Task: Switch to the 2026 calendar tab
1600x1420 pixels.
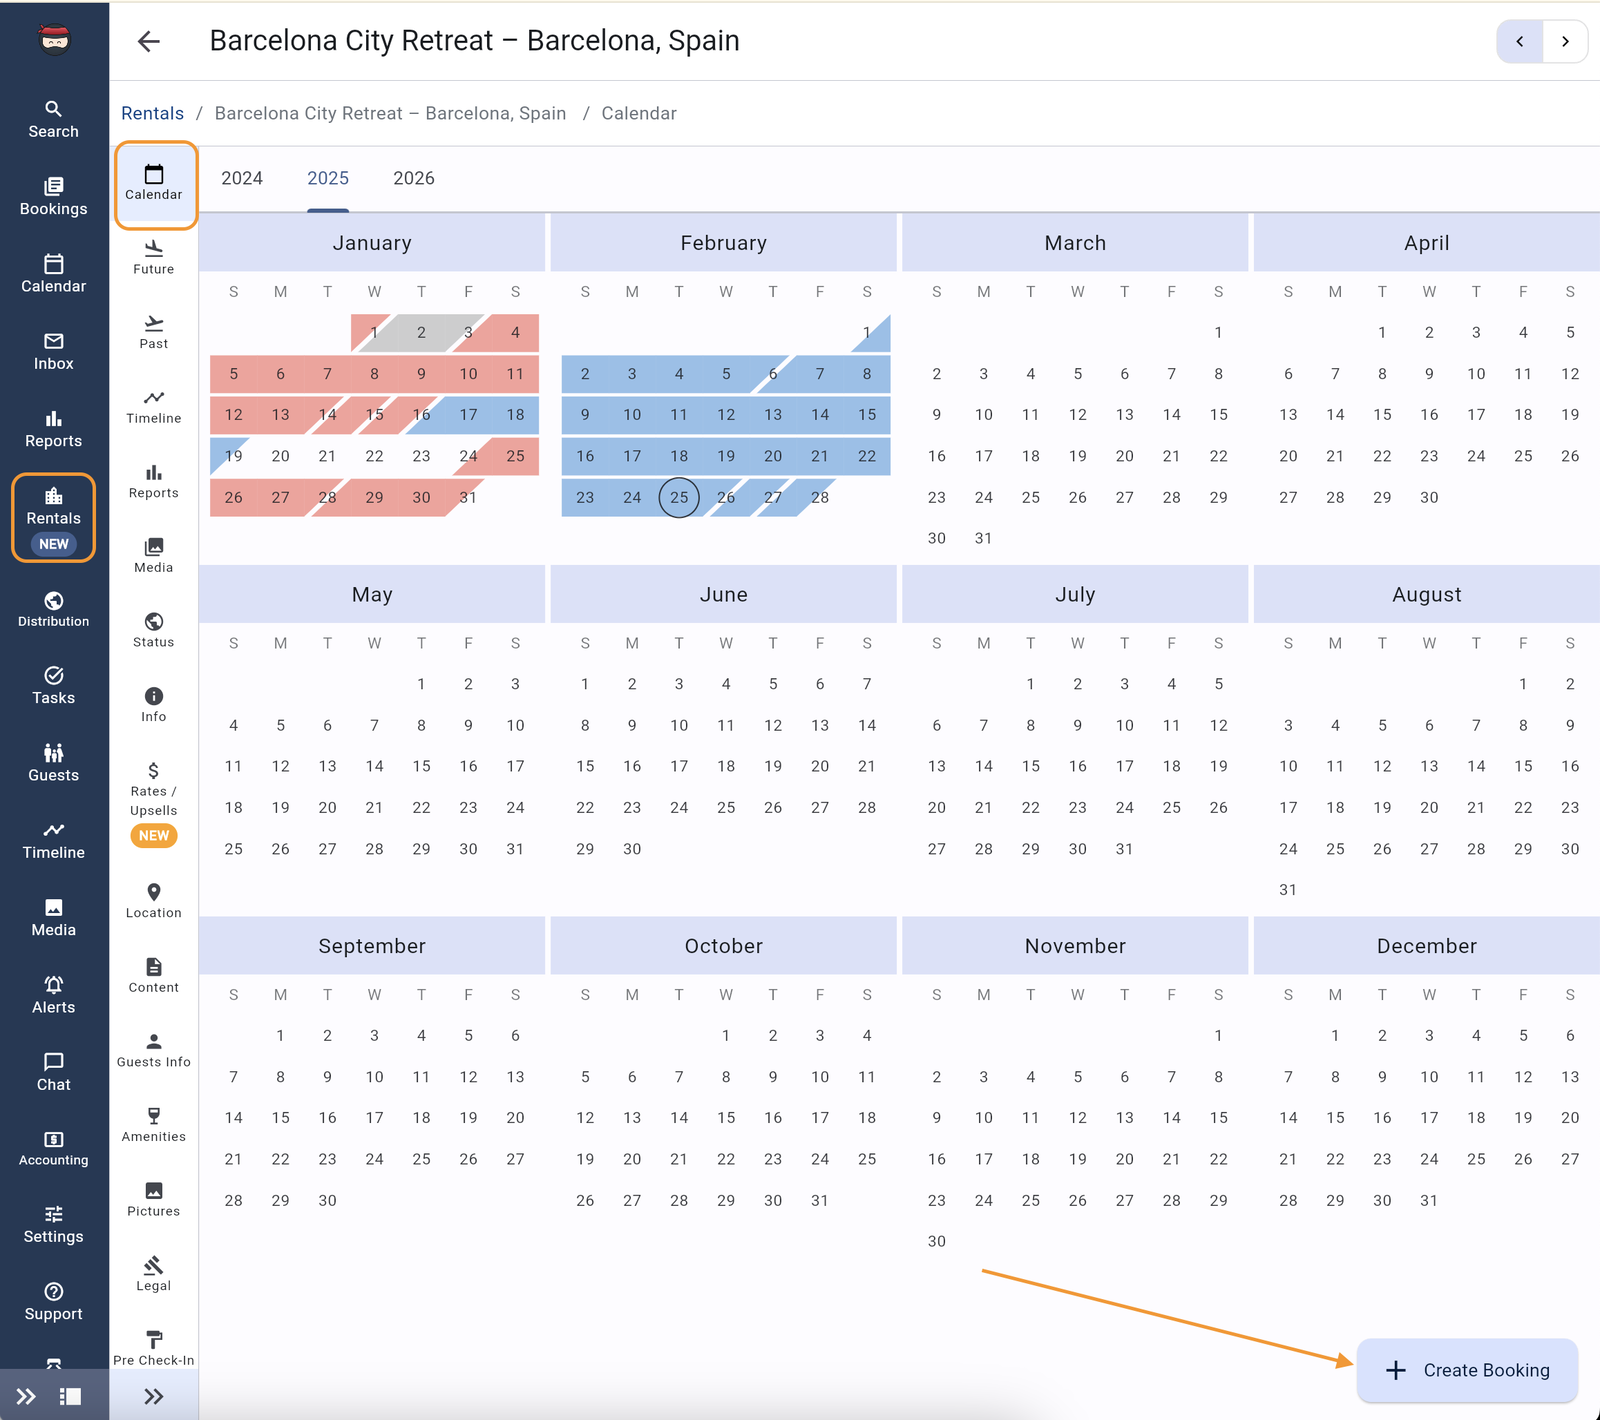Action: [x=413, y=178]
